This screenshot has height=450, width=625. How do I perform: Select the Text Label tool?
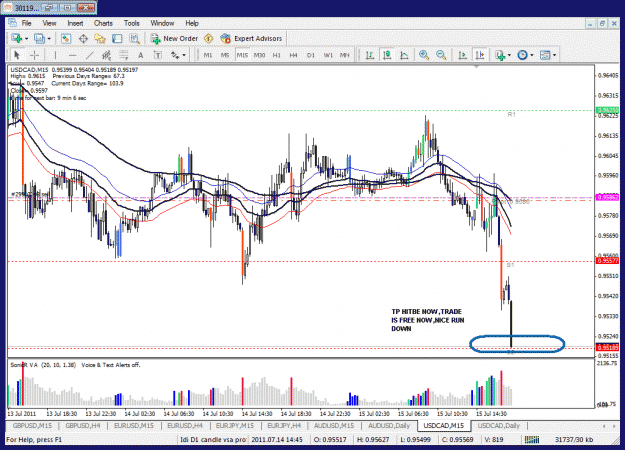158,55
